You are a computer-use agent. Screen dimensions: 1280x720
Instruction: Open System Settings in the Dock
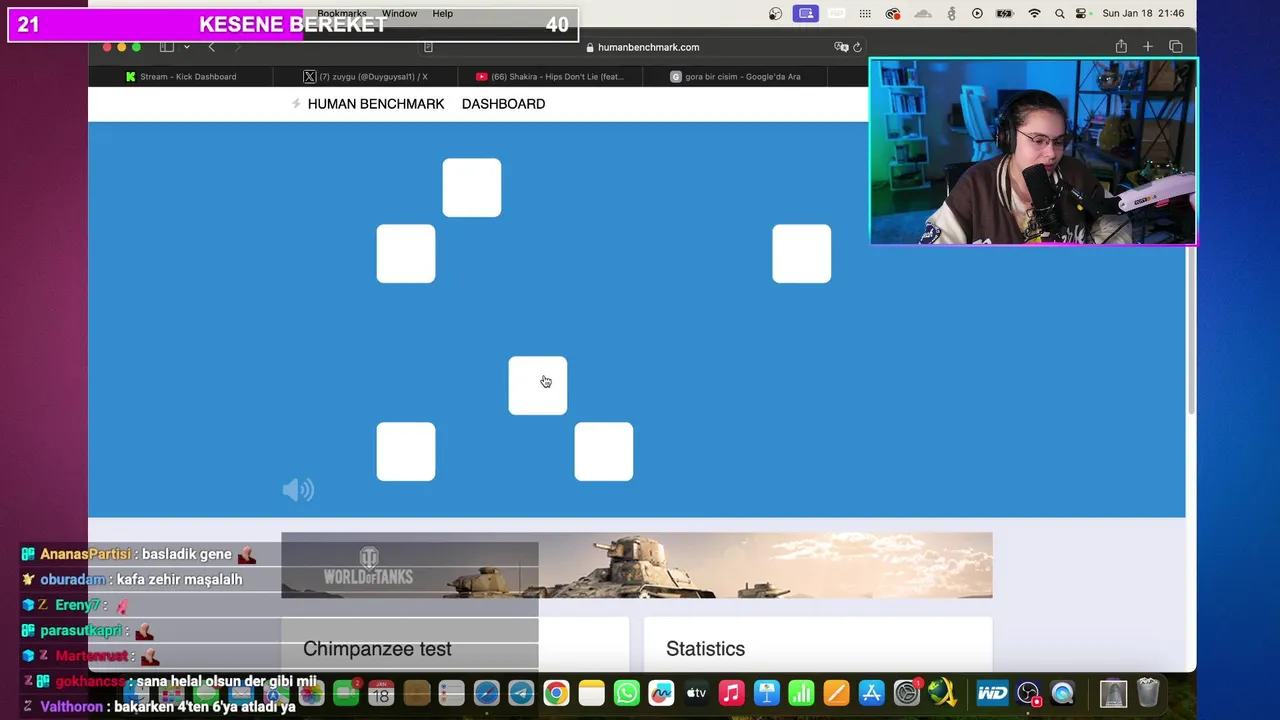tap(907, 693)
